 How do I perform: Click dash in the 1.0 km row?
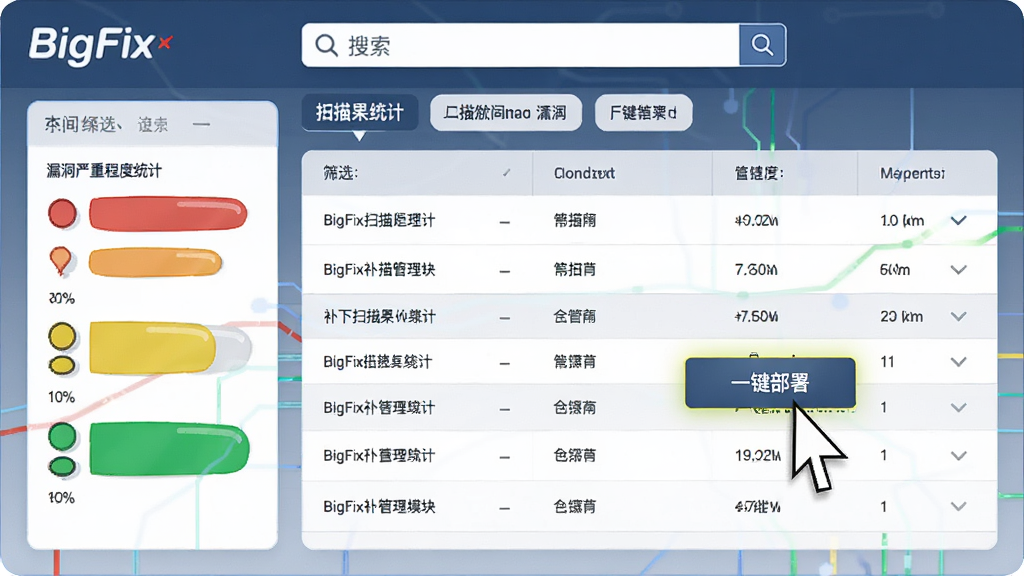(x=505, y=222)
